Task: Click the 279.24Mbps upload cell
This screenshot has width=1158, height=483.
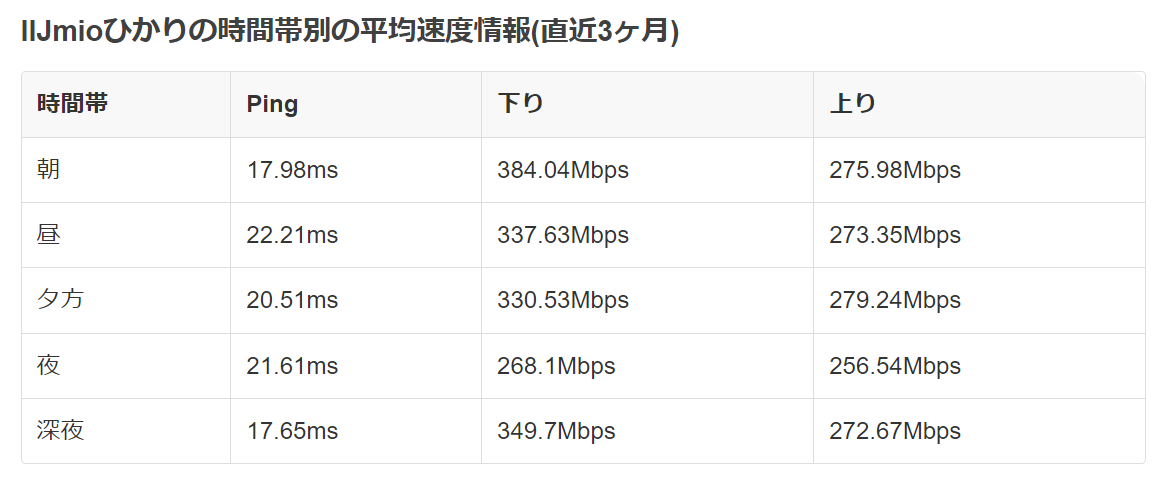Action: click(894, 300)
